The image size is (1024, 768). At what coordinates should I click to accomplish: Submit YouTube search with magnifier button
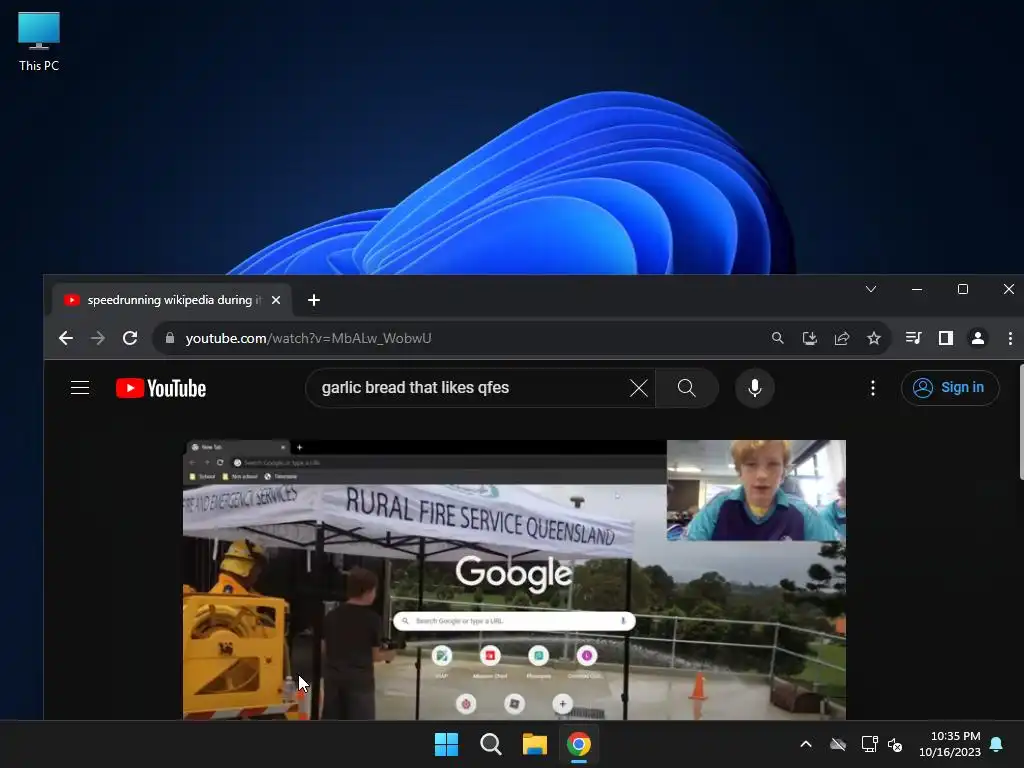686,388
